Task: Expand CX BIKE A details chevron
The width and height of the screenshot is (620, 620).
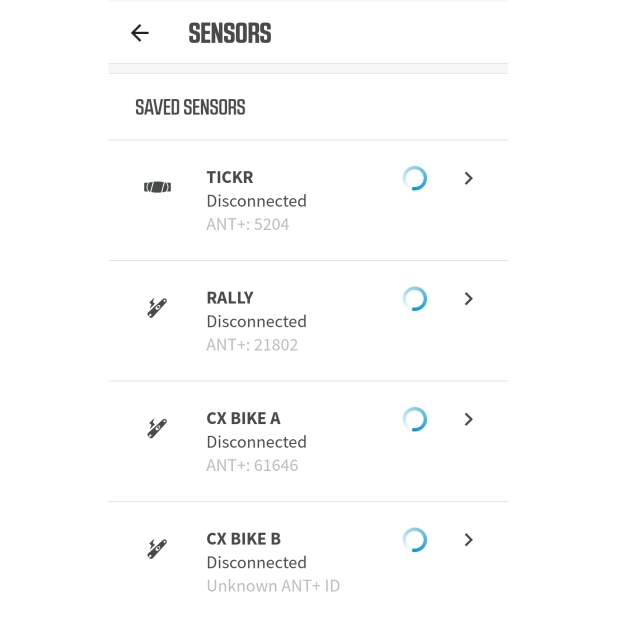Action: coord(468,419)
